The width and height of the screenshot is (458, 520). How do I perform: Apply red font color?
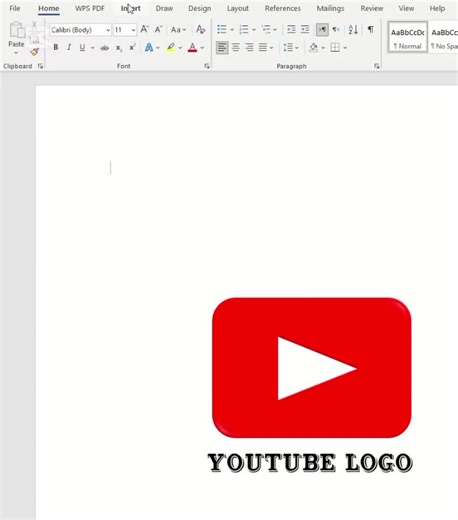click(192, 48)
